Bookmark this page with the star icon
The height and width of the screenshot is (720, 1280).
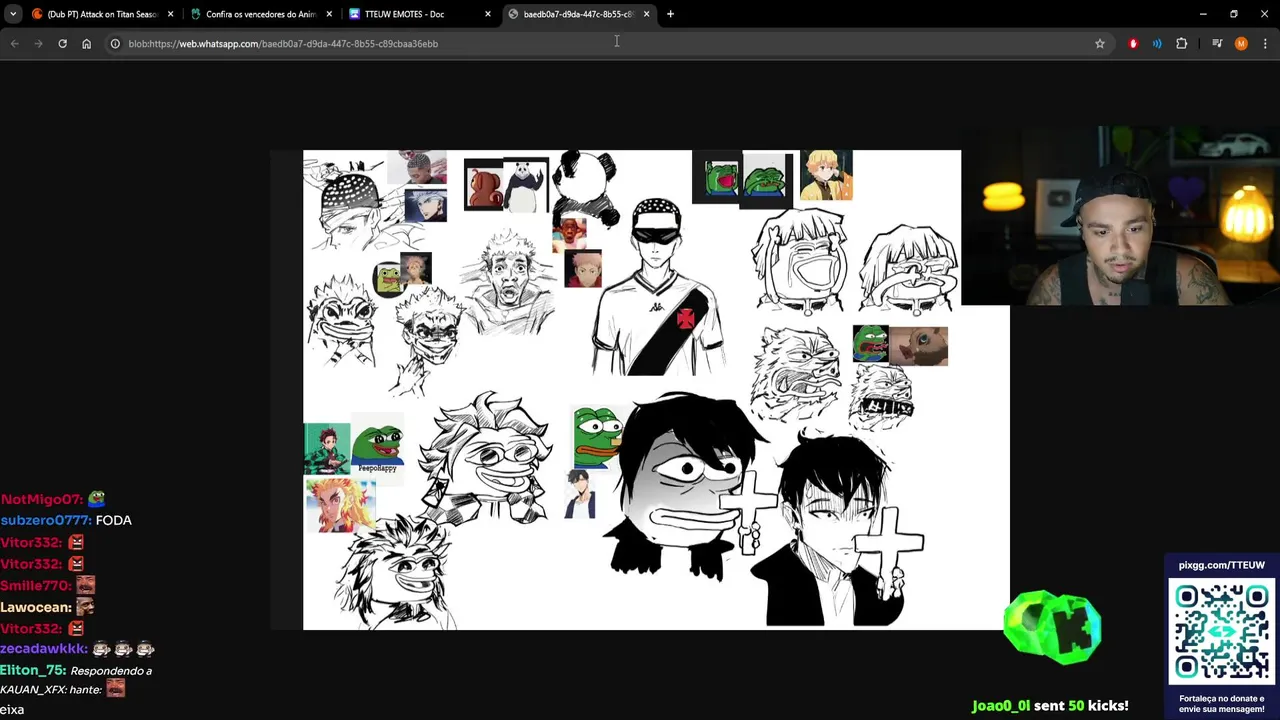[x=1100, y=44]
